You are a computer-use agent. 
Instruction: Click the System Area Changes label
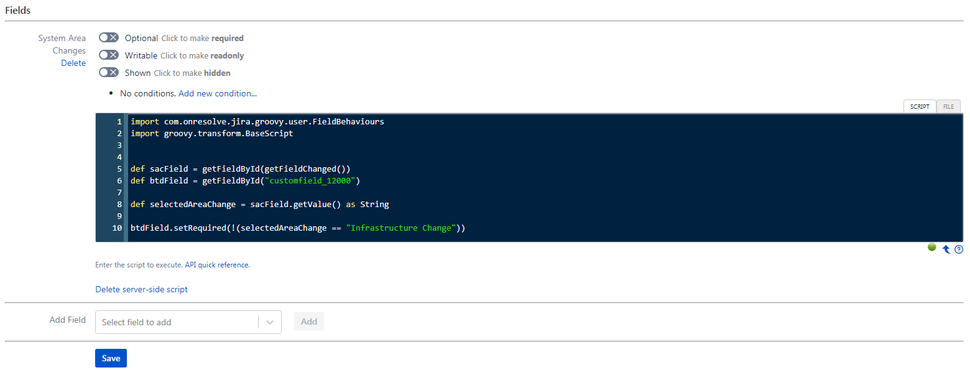[x=62, y=45]
